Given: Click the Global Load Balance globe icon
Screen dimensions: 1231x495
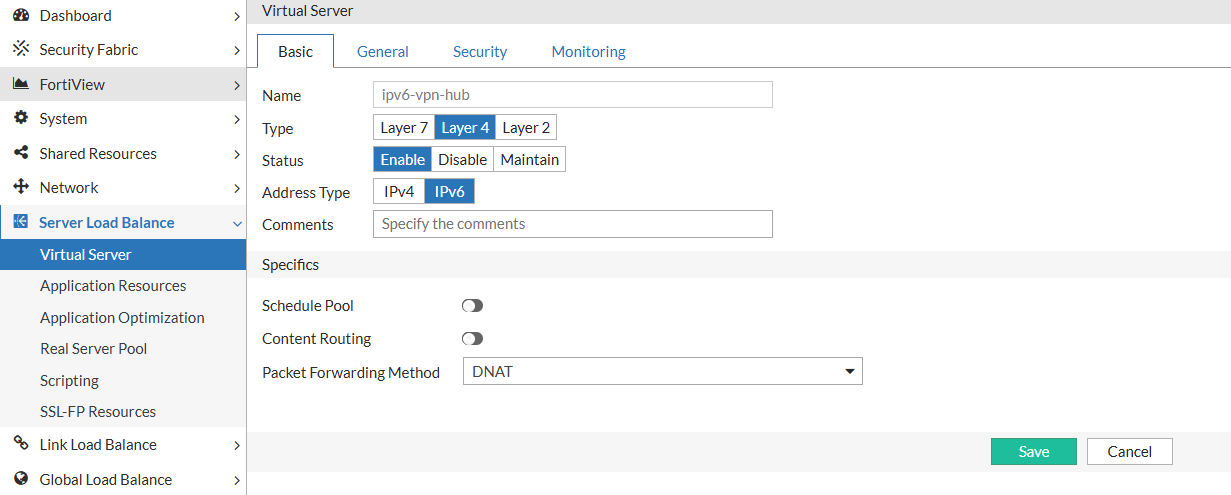Looking at the screenshot, I should click(x=20, y=479).
